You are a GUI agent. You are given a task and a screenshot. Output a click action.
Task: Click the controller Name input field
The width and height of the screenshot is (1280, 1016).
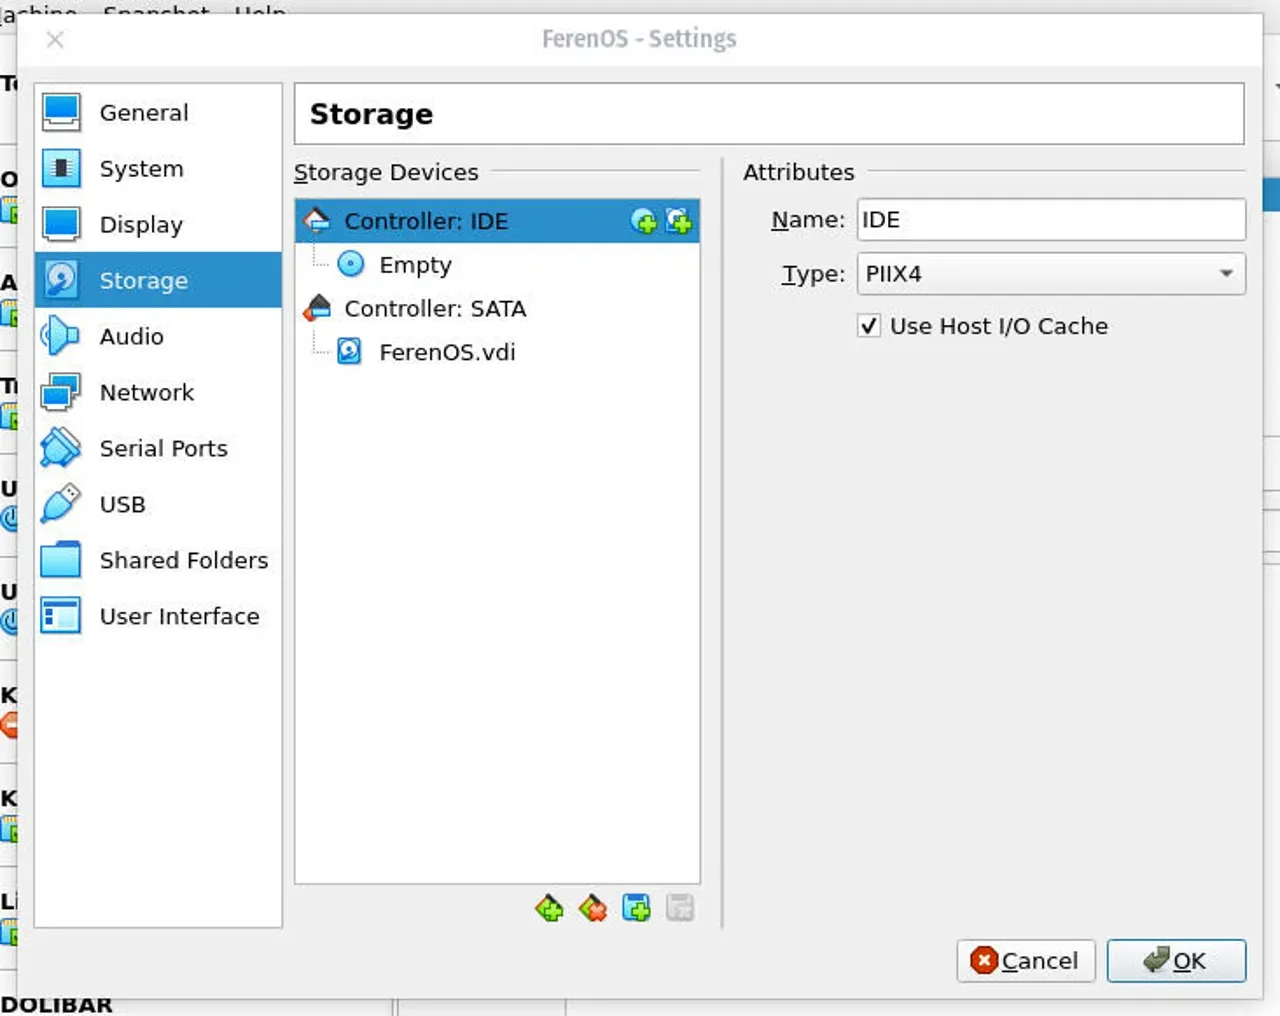pyautogui.click(x=1051, y=220)
